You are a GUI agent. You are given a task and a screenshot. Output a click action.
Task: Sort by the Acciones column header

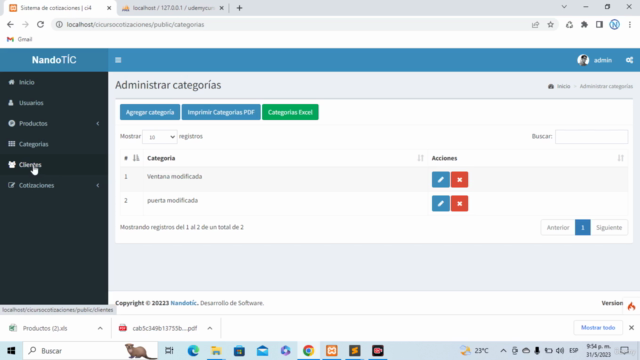(528, 158)
